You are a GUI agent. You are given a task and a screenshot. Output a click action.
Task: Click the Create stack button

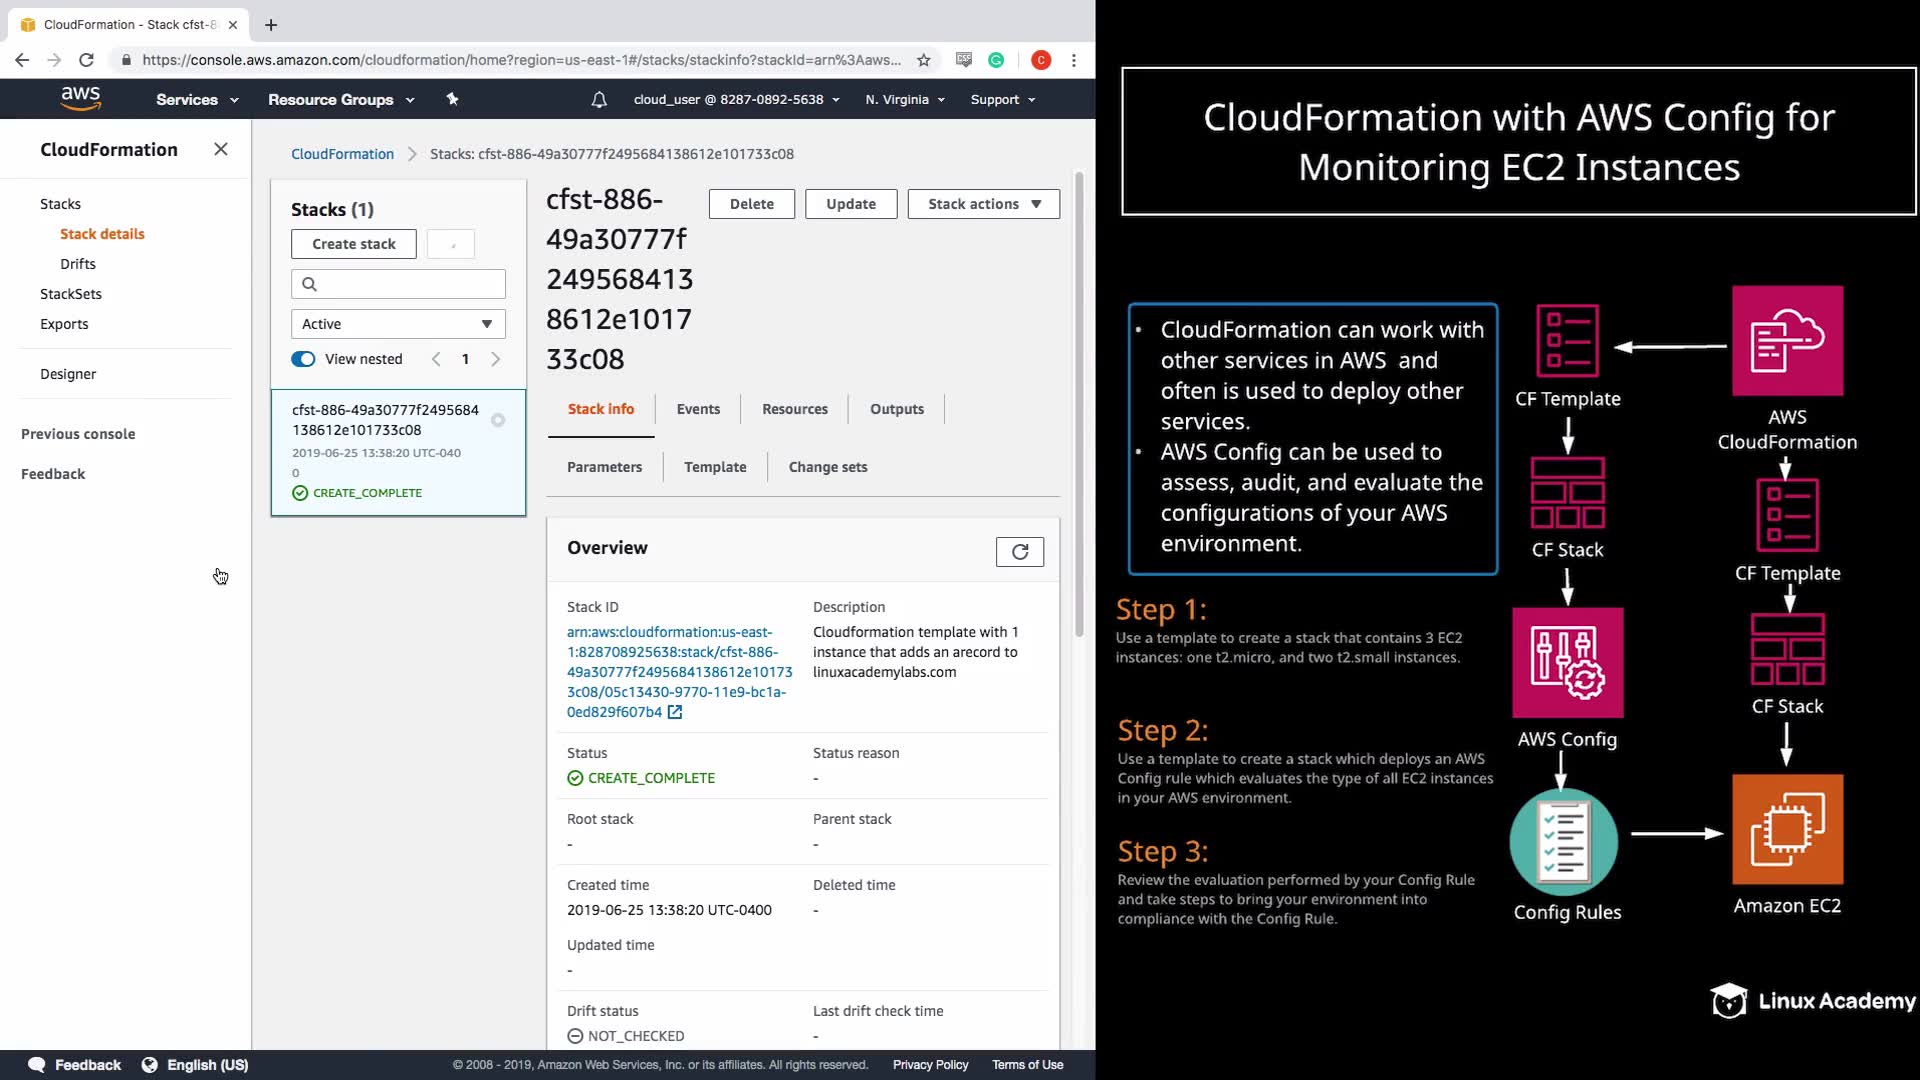tap(353, 244)
